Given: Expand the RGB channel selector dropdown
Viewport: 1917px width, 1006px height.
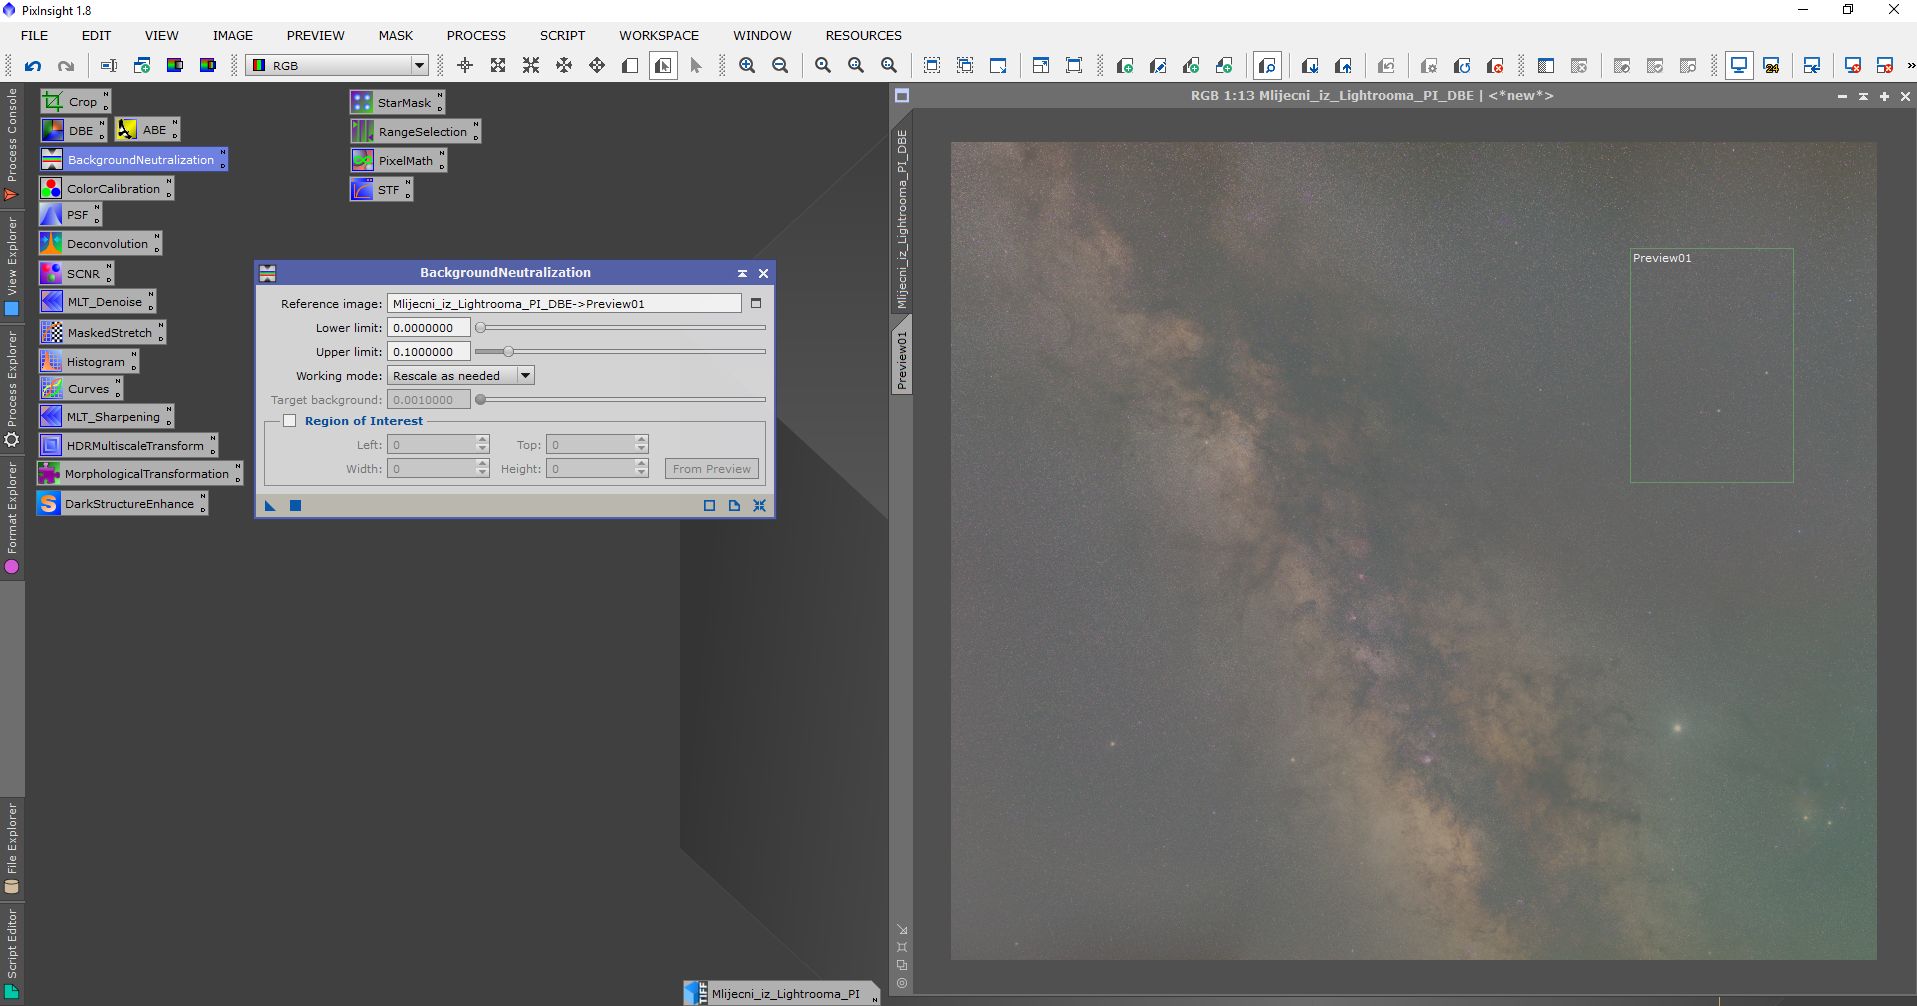Looking at the screenshot, I should click(x=419, y=66).
